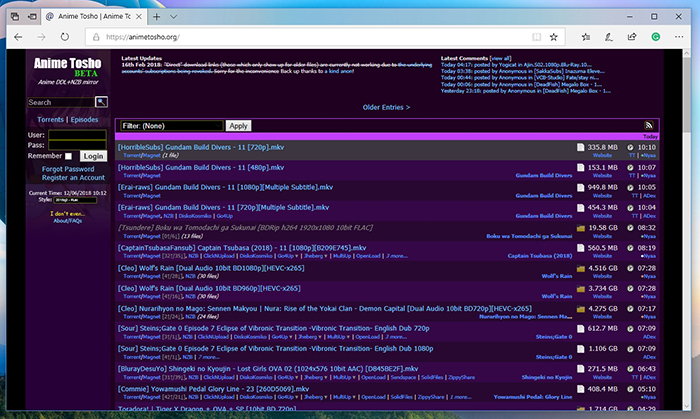Add page to favorites star
The image size is (700, 419).
coord(554,37)
